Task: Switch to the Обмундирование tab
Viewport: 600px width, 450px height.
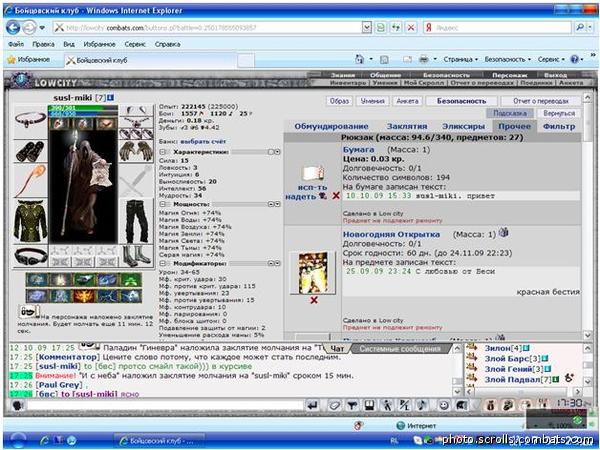Action: tap(331, 126)
